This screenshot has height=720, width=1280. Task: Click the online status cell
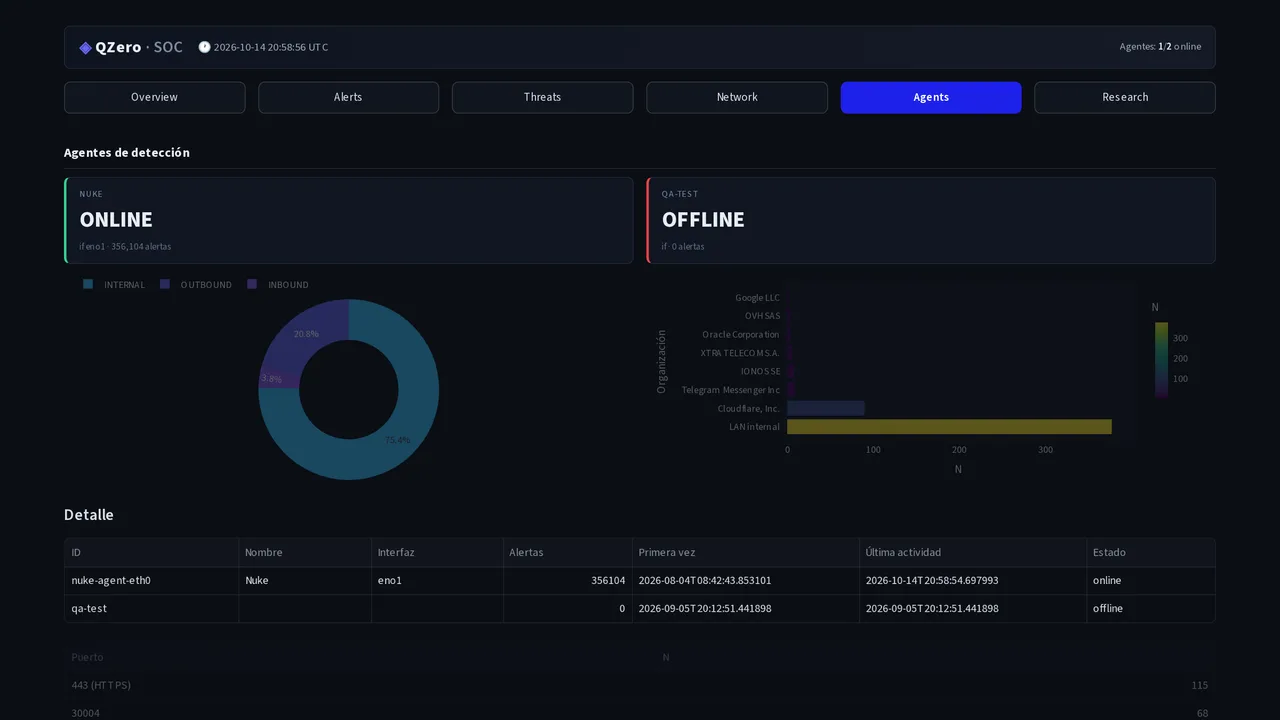click(1151, 580)
